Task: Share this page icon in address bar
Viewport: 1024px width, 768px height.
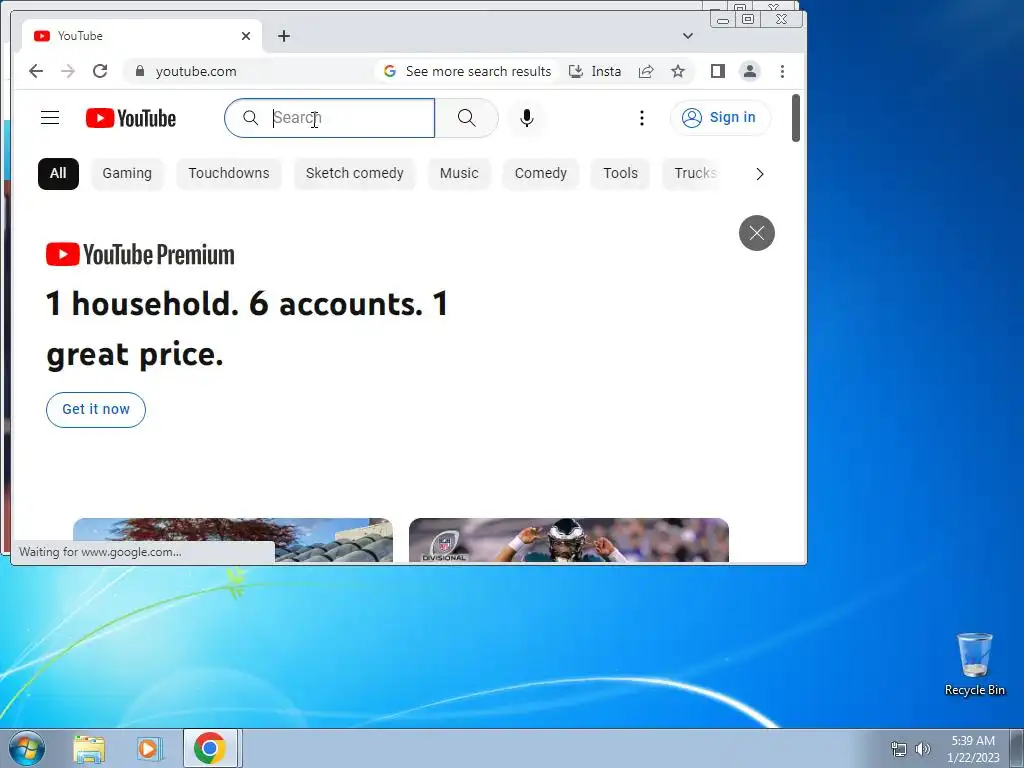Action: coord(646,71)
